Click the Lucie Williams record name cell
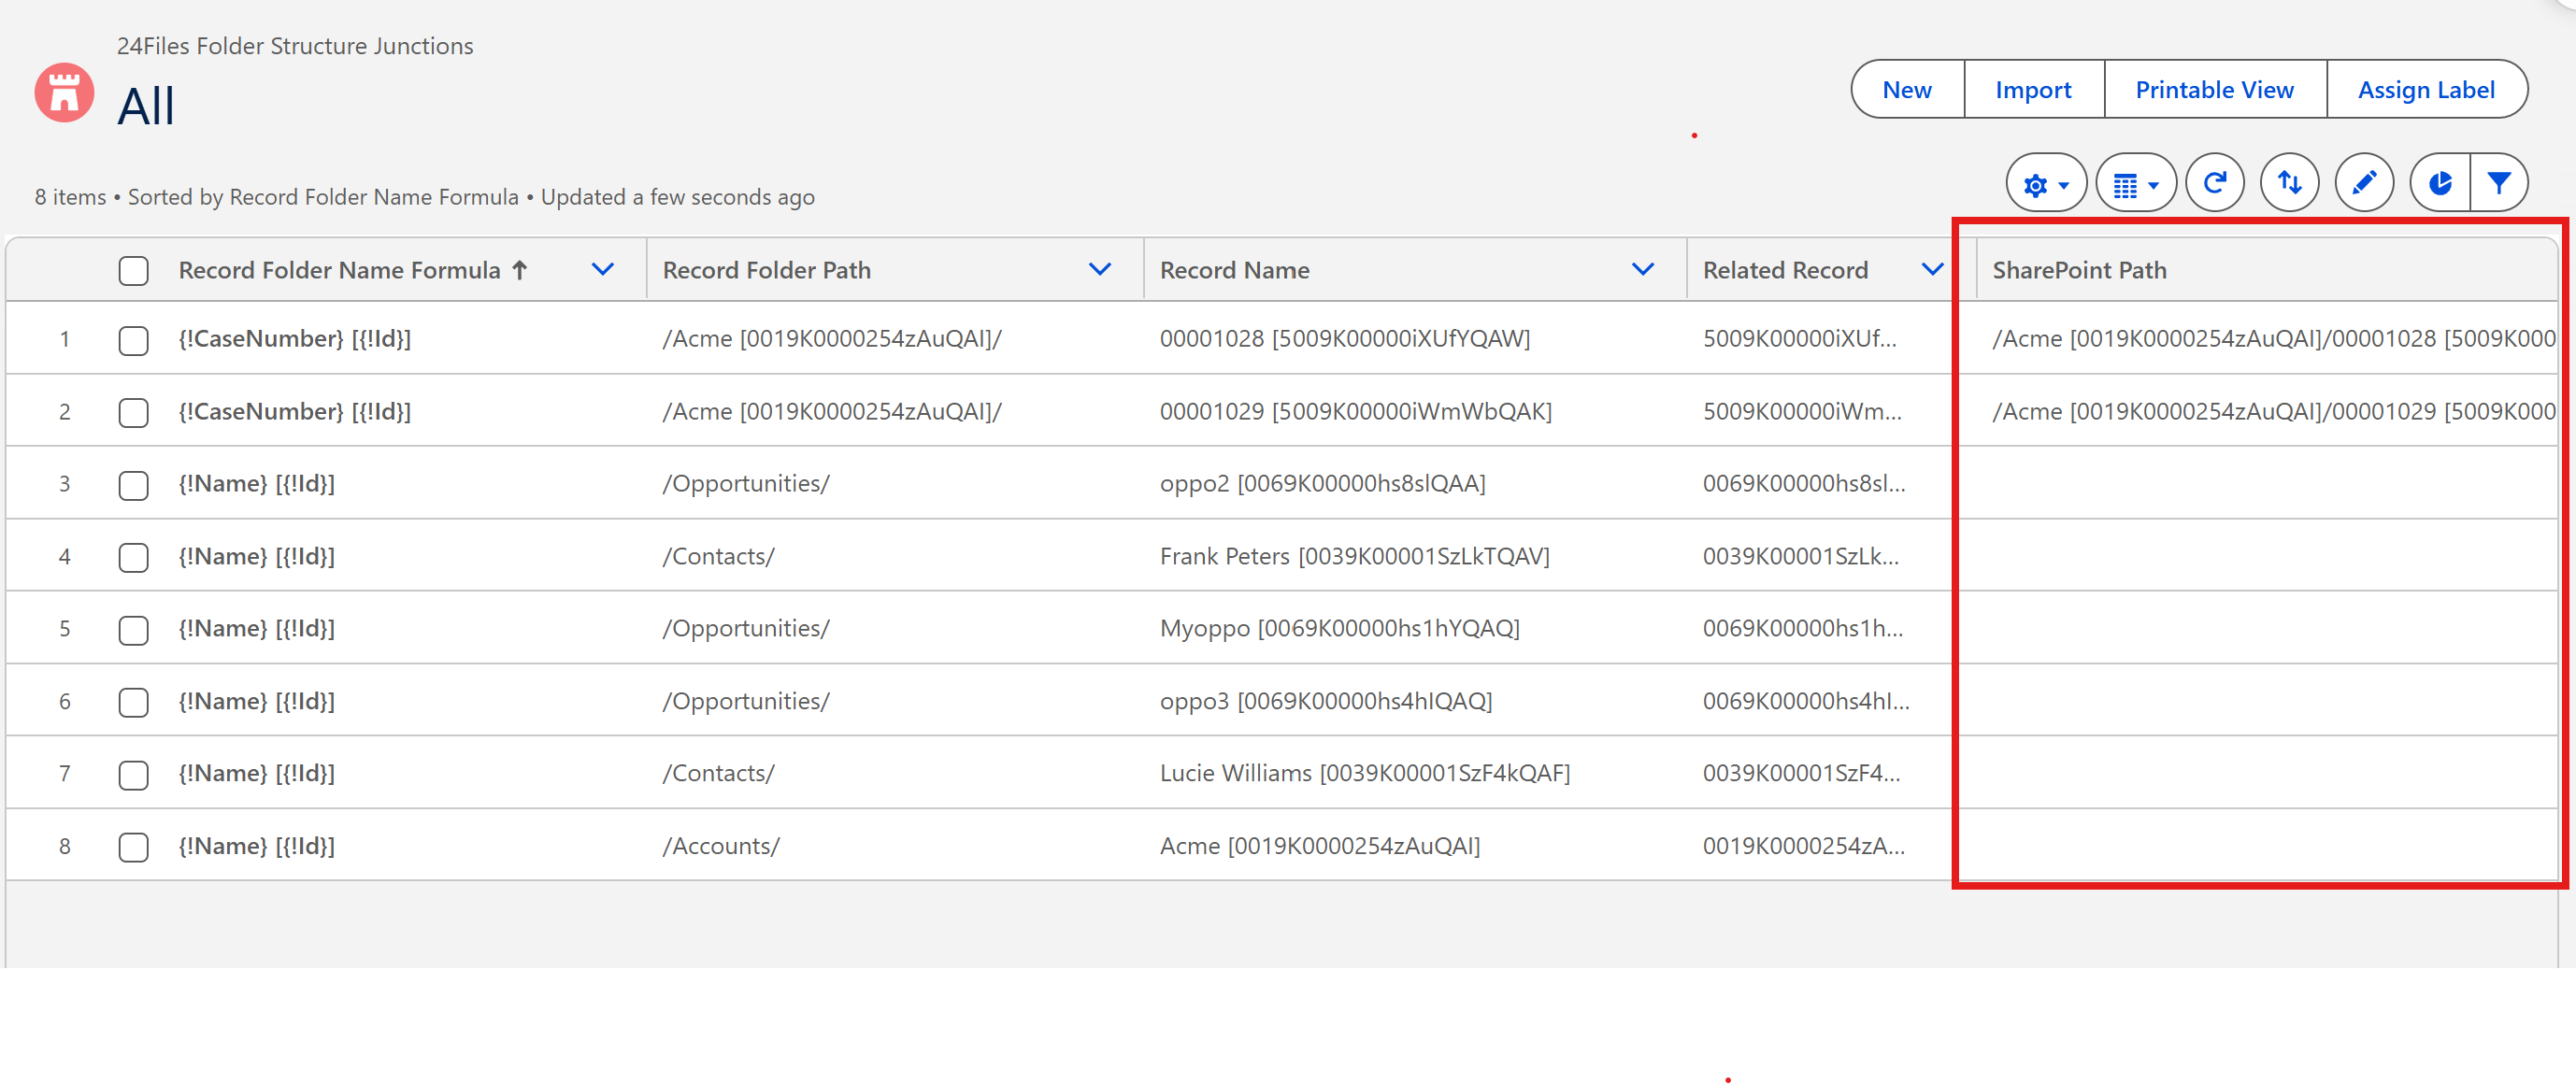The width and height of the screenshot is (2576, 1084). (1364, 774)
